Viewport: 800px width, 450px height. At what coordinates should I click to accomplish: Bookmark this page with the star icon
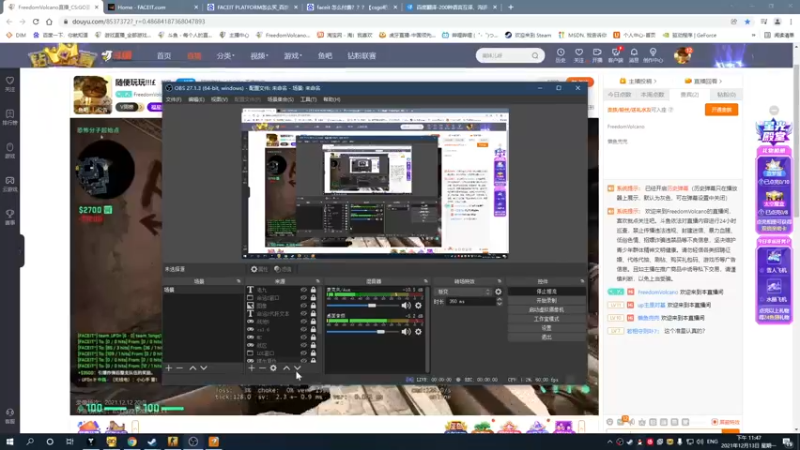[747, 21]
